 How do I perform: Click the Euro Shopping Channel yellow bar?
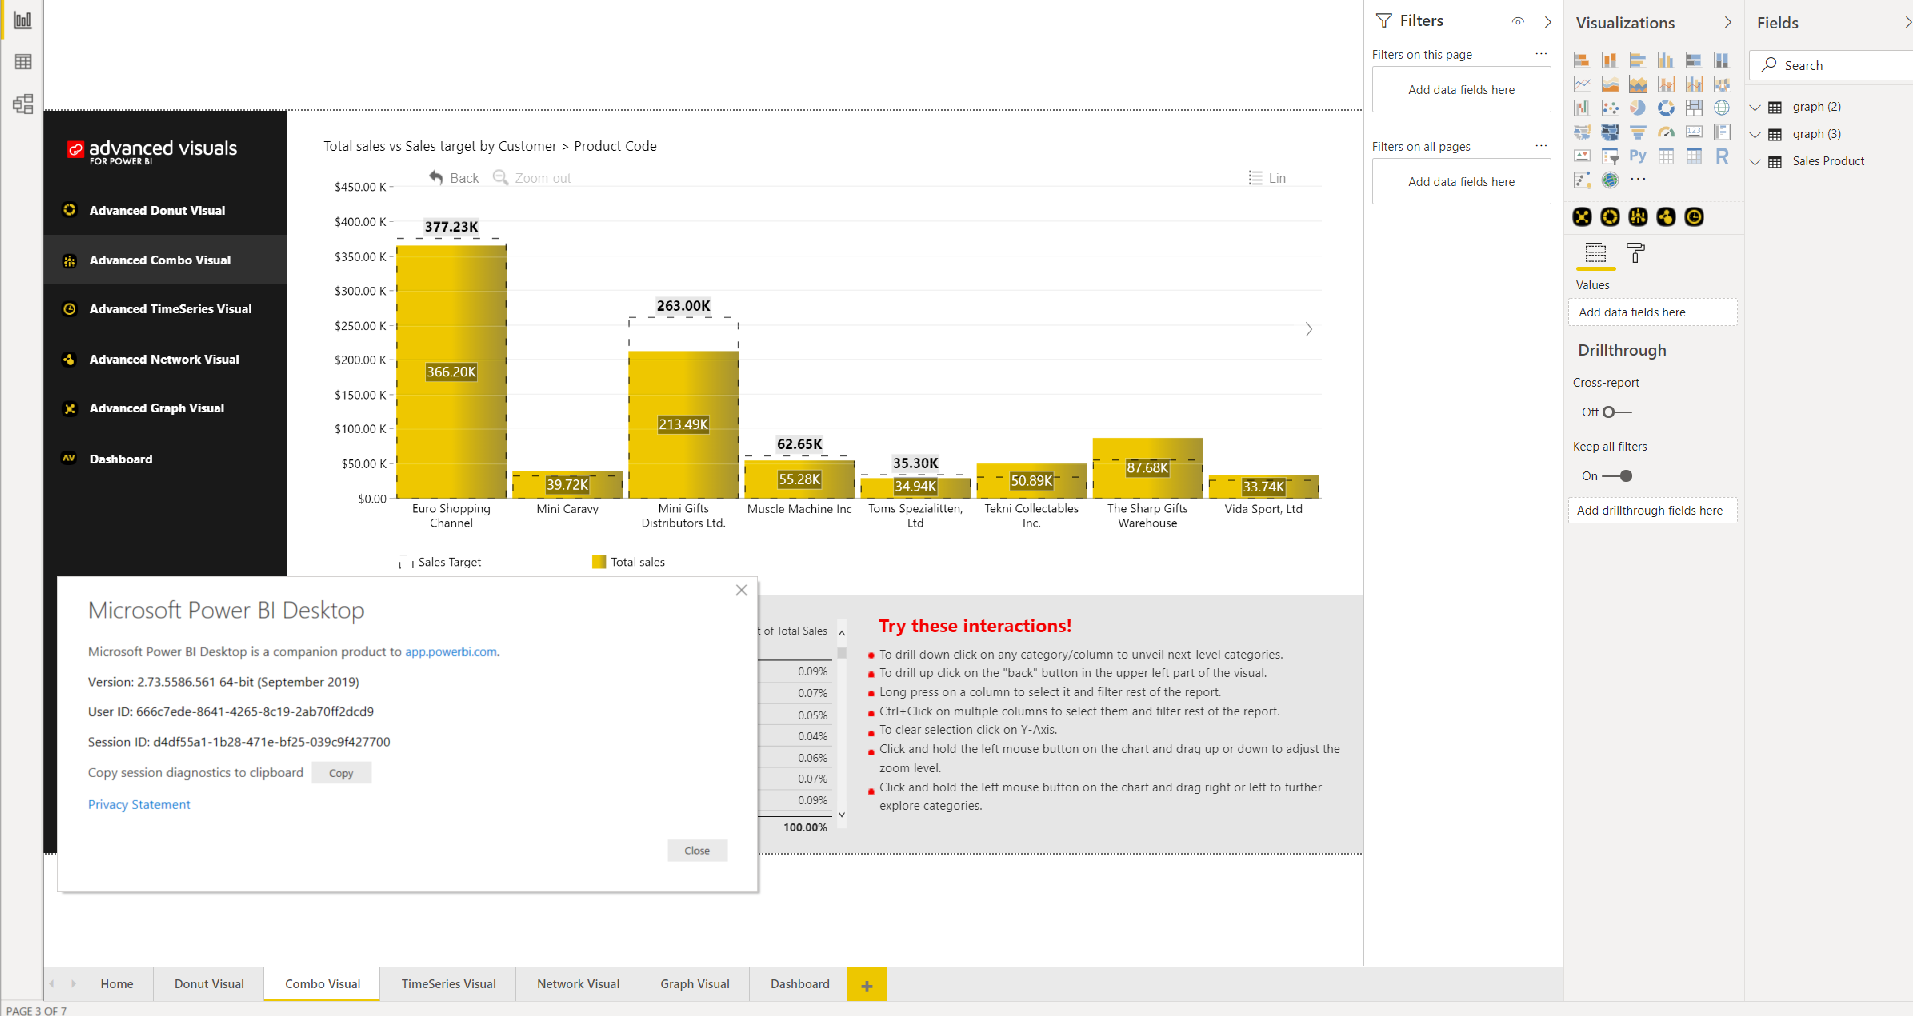point(451,372)
